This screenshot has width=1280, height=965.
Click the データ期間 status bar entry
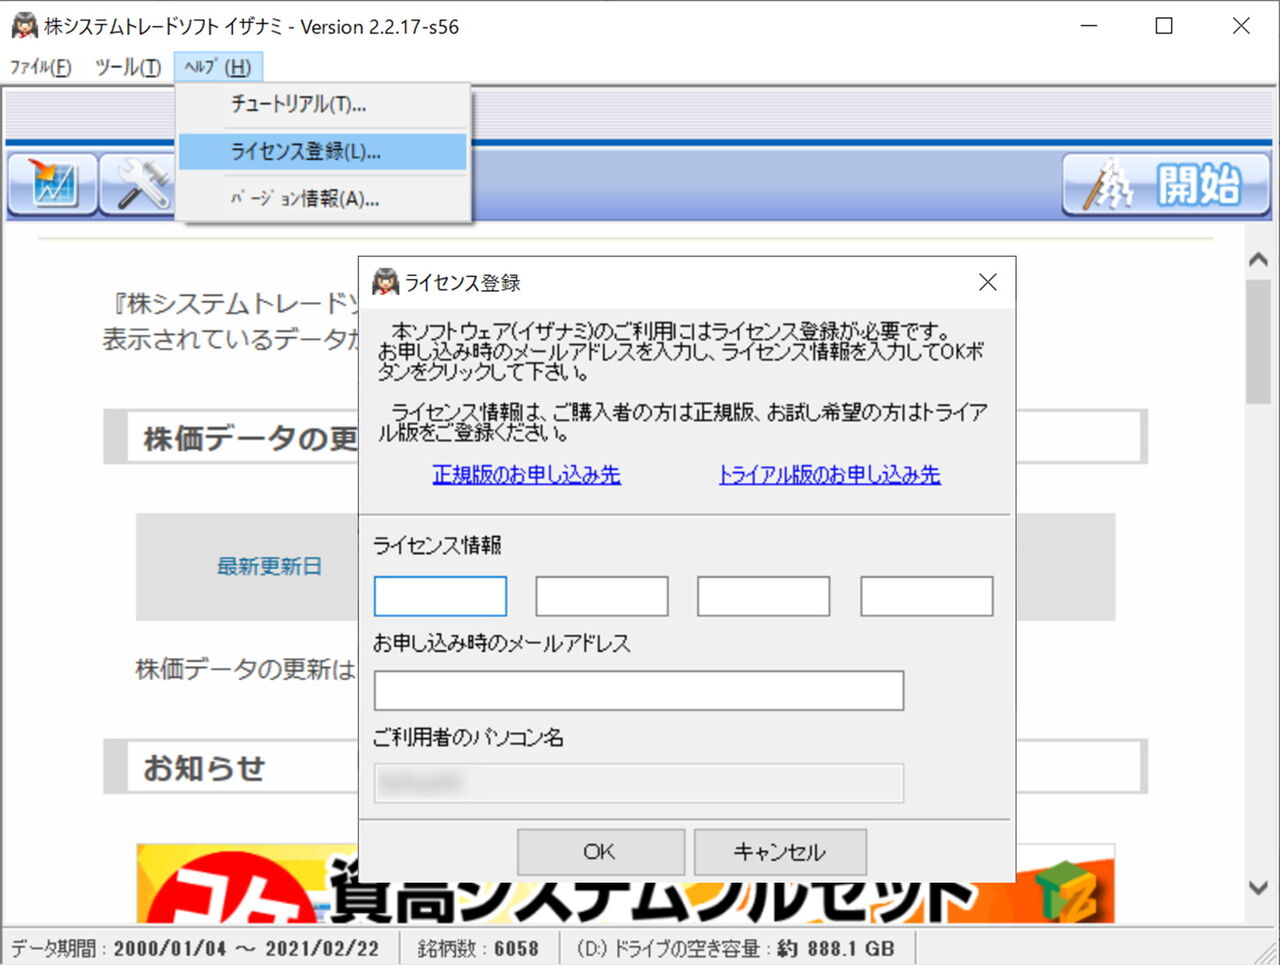pyautogui.click(x=196, y=949)
